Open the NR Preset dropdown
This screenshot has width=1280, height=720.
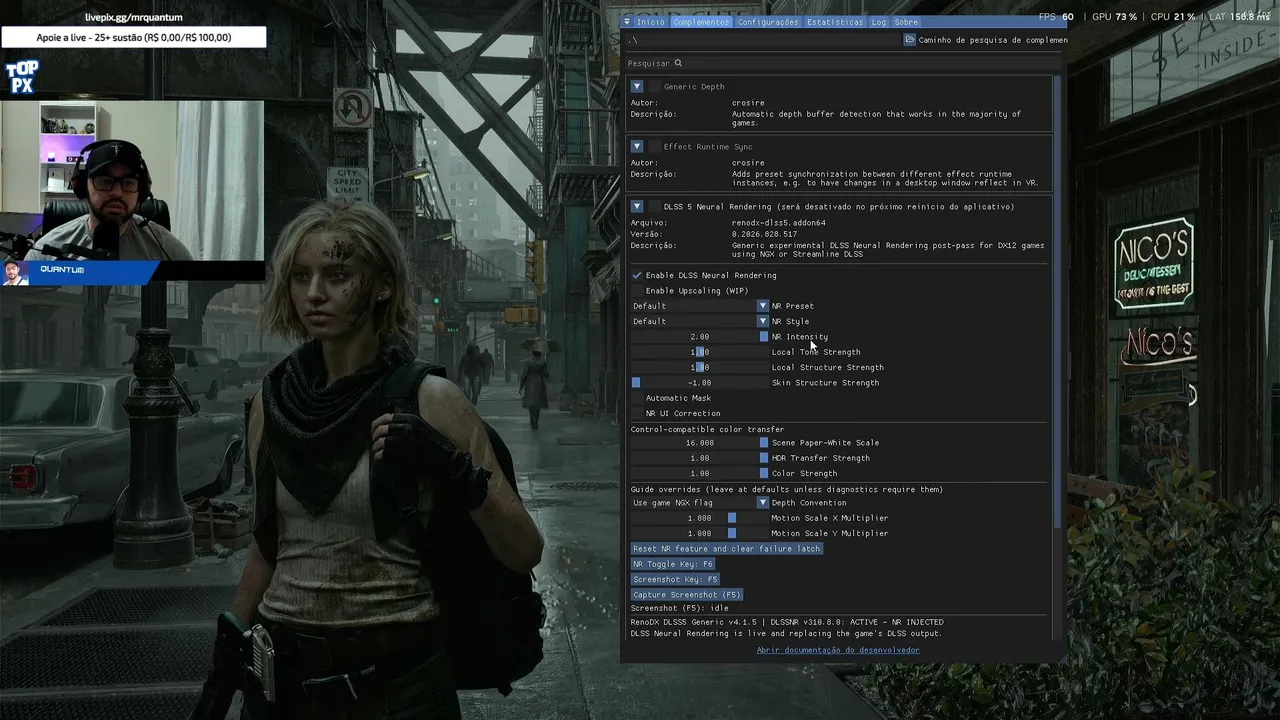[x=699, y=306]
